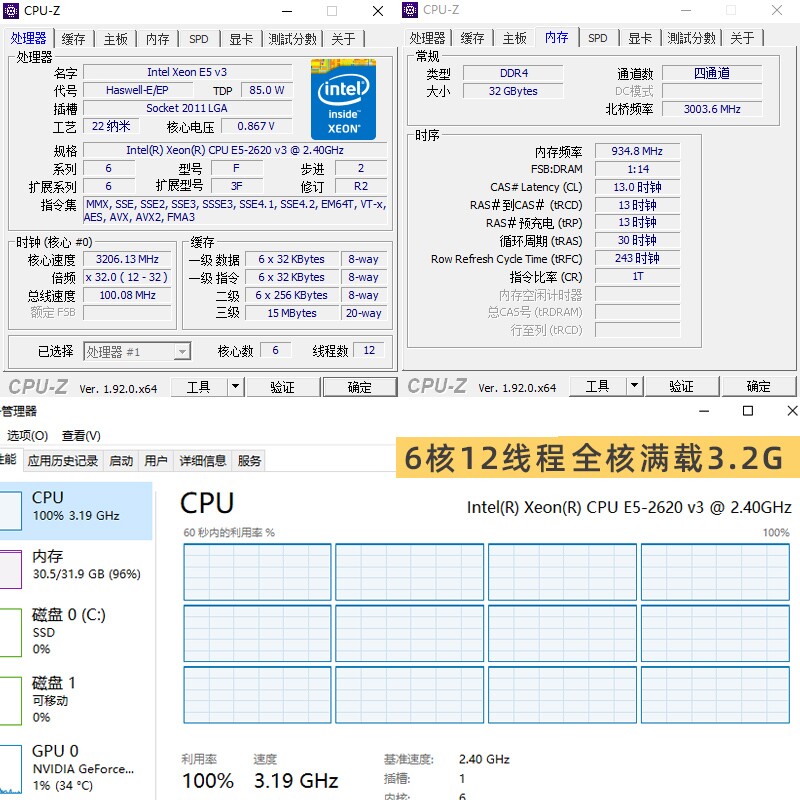Select 磁盘 1 可移动 sidebar item
This screenshot has height=800, width=800.
coord(76,700)
